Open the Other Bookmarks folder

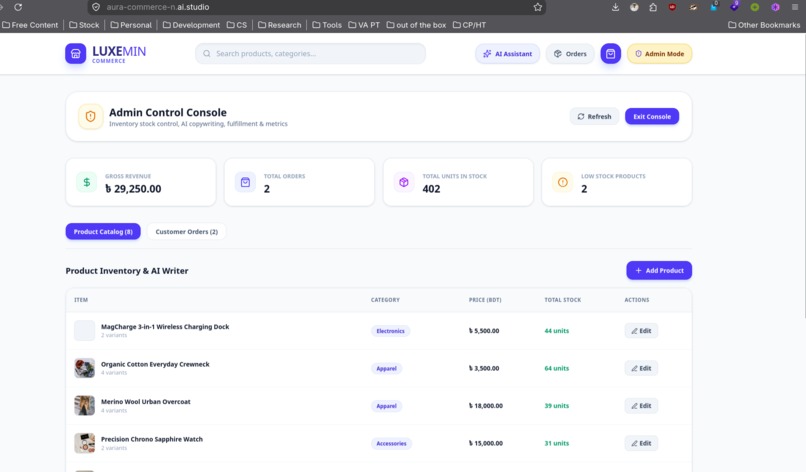(764, 25)
